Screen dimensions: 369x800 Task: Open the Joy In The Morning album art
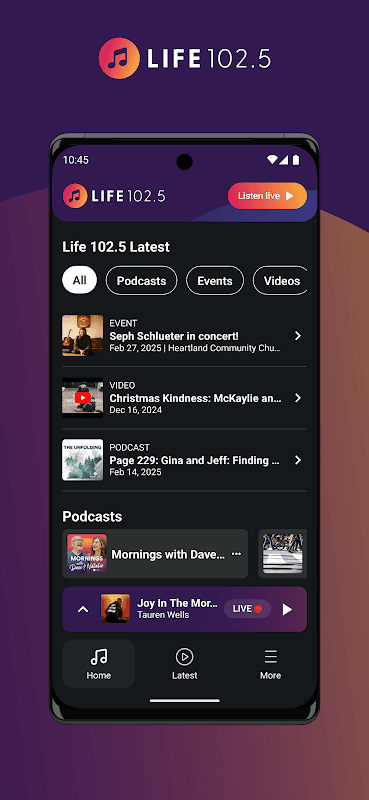point(115,609)
